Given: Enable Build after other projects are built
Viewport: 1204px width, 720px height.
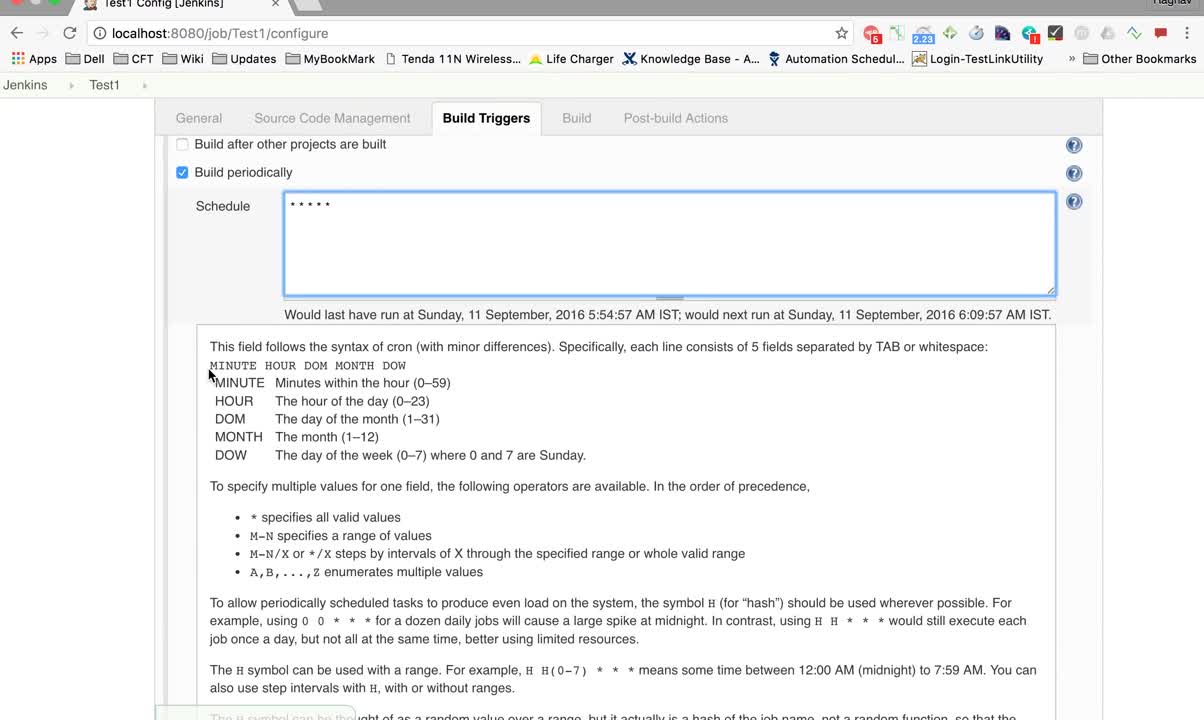Looking at the screenshot, I should pyautogui.click(x=182, y=145).
